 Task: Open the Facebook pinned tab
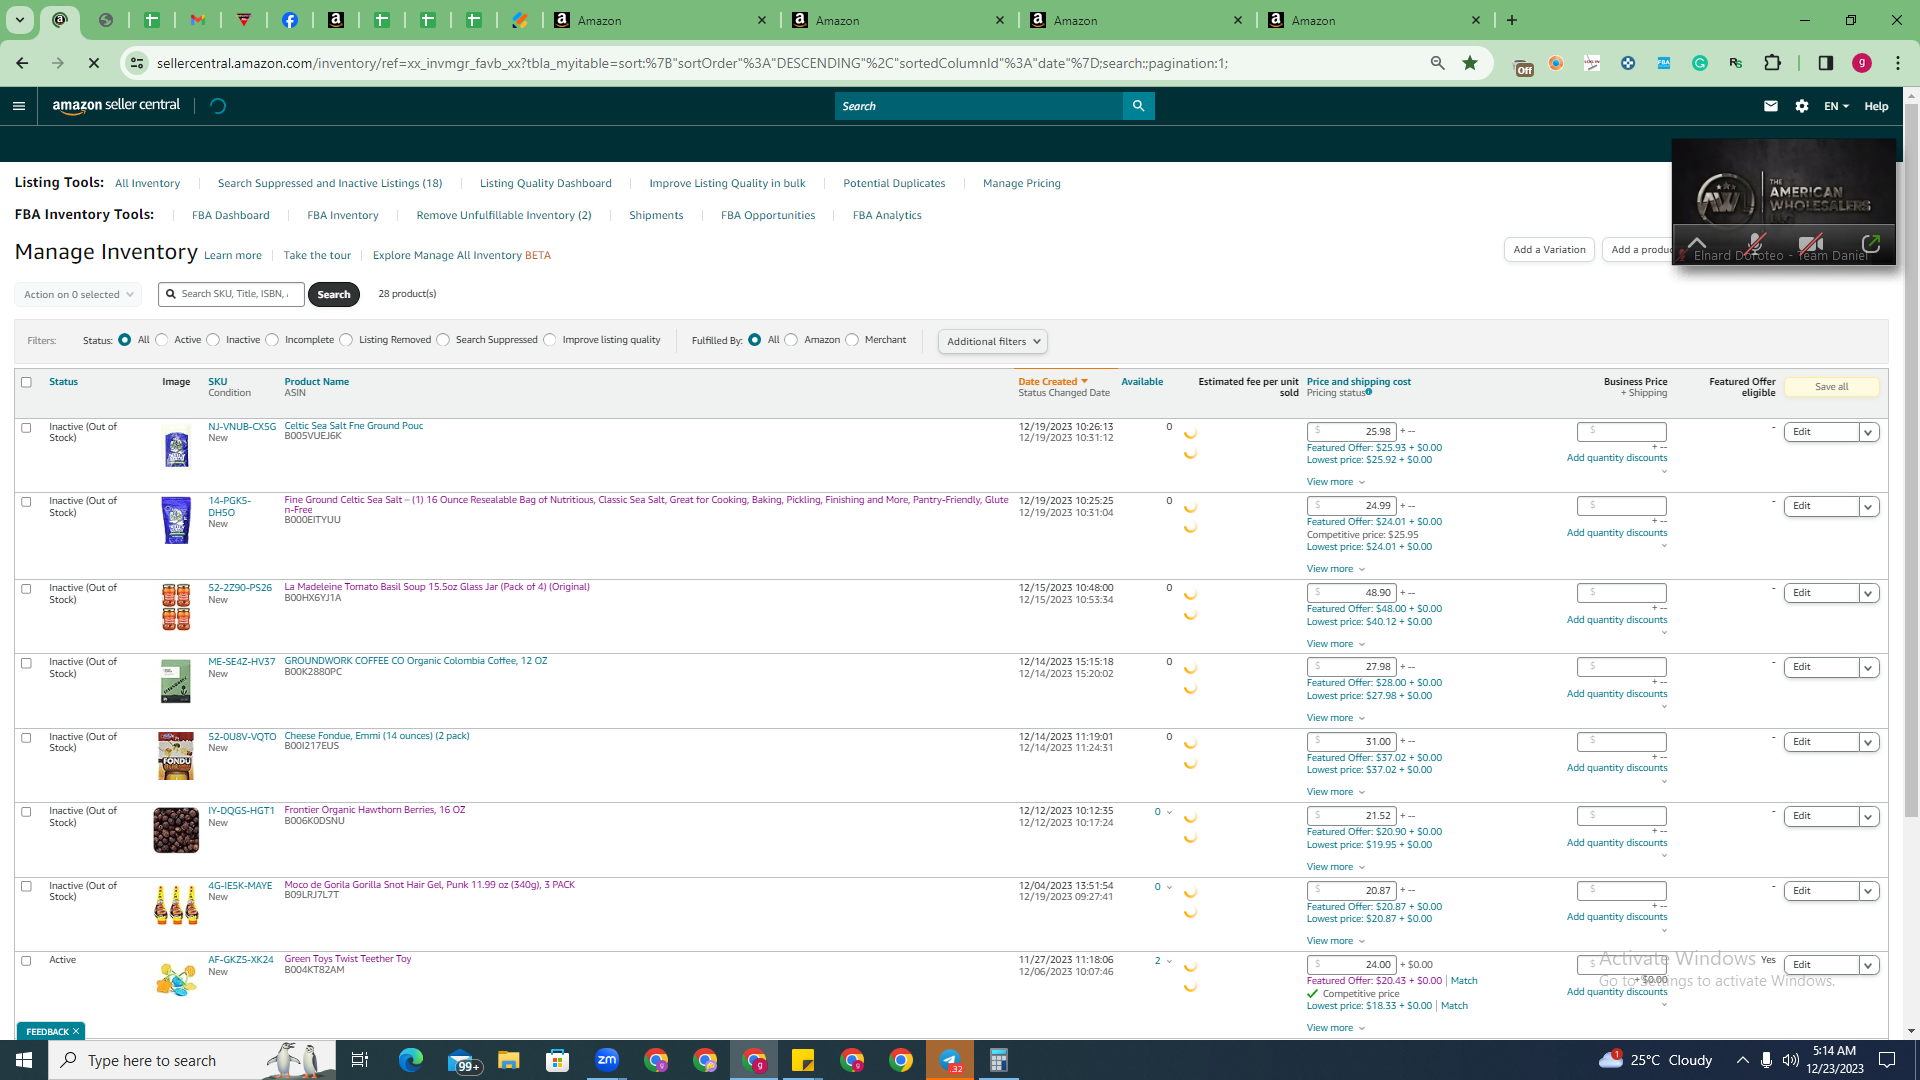click(x=290, y=20)
